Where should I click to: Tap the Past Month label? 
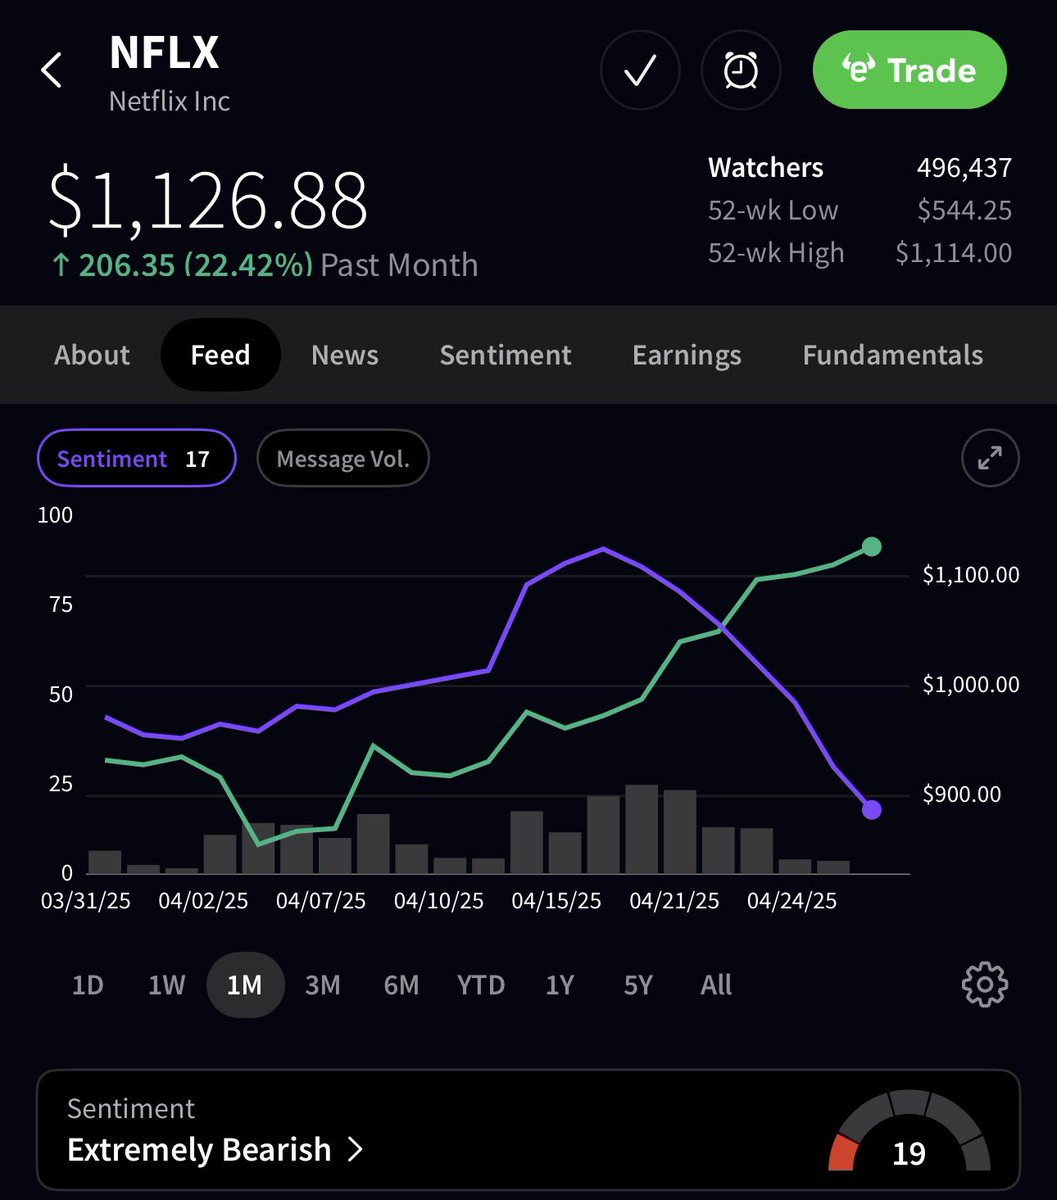pyautogui.click(x=399, y=265)
